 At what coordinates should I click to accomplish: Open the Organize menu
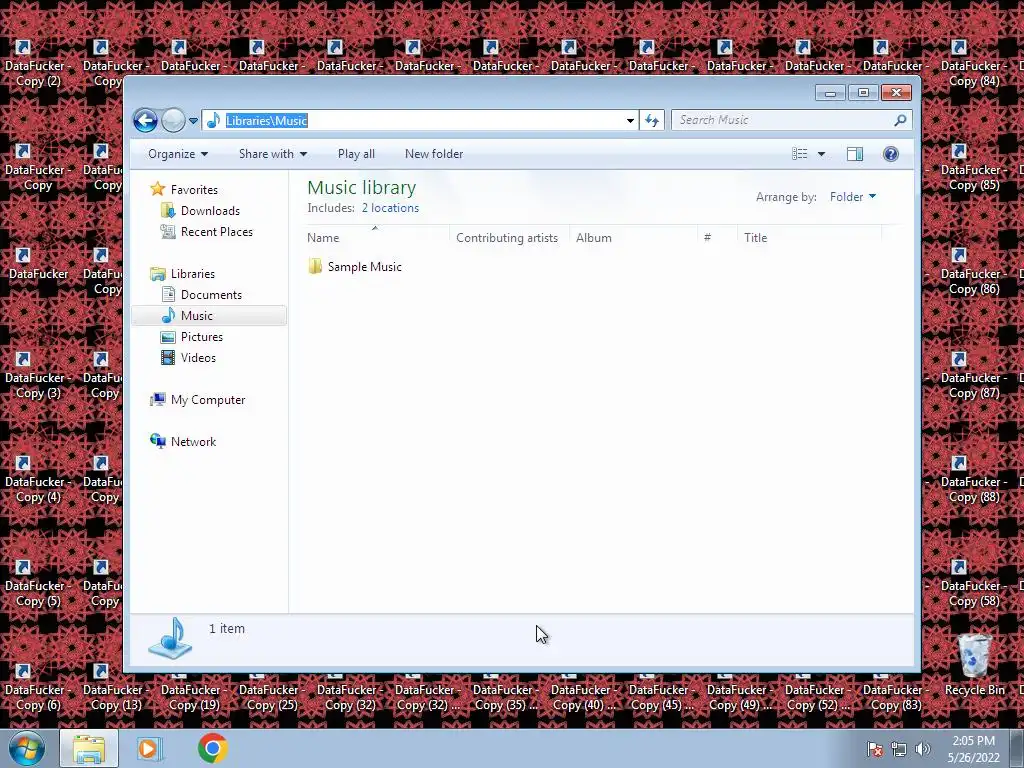point(178,154)
